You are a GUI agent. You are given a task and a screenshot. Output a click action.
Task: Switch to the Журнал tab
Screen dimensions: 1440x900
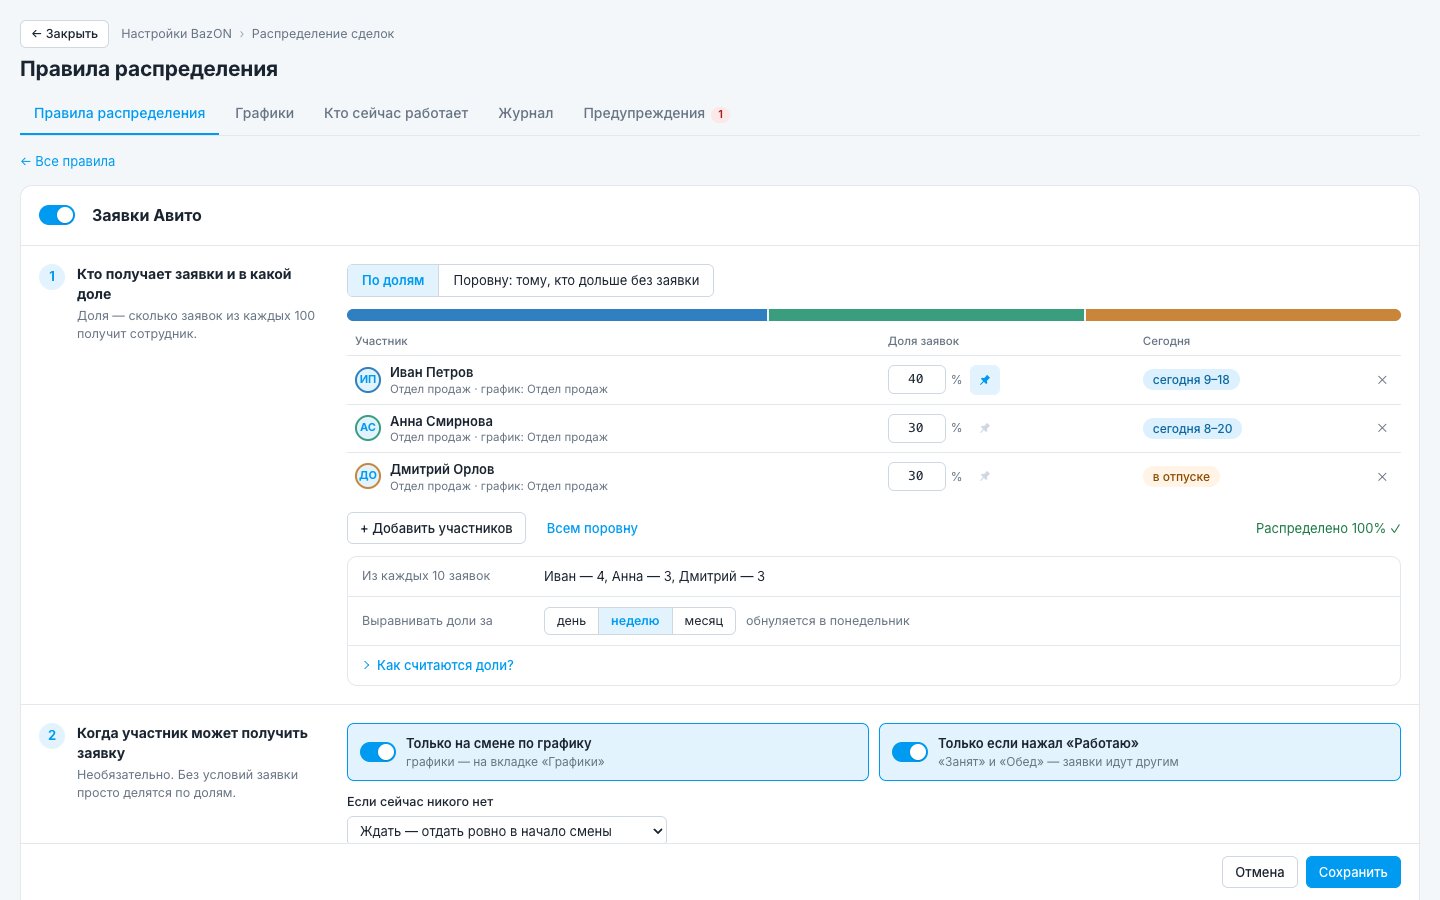pos(526,113)
